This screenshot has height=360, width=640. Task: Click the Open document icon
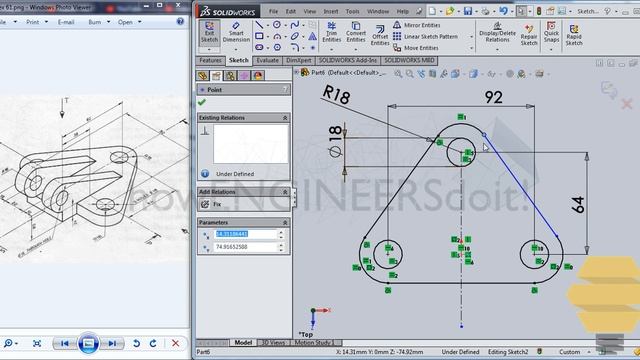coord(450,11)
